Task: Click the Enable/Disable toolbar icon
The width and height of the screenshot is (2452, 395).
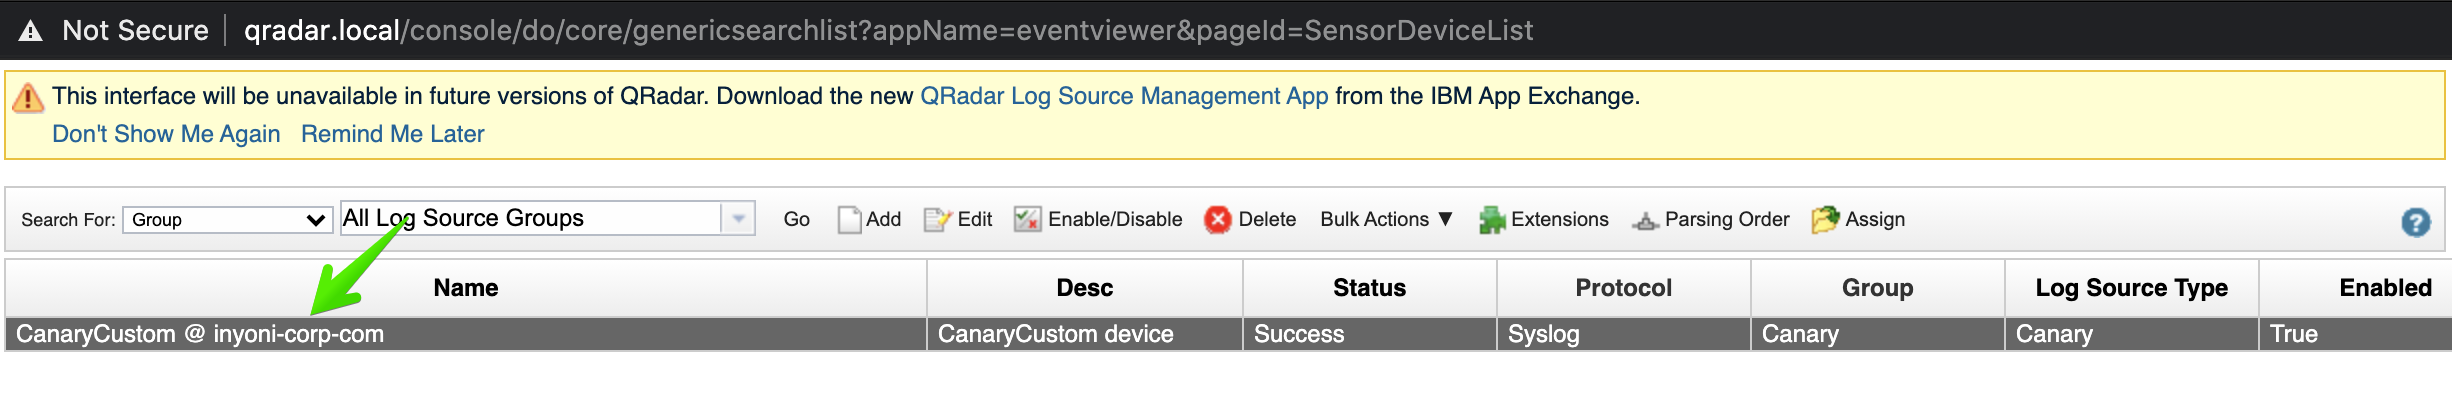Action: (x=1027, y=219)
